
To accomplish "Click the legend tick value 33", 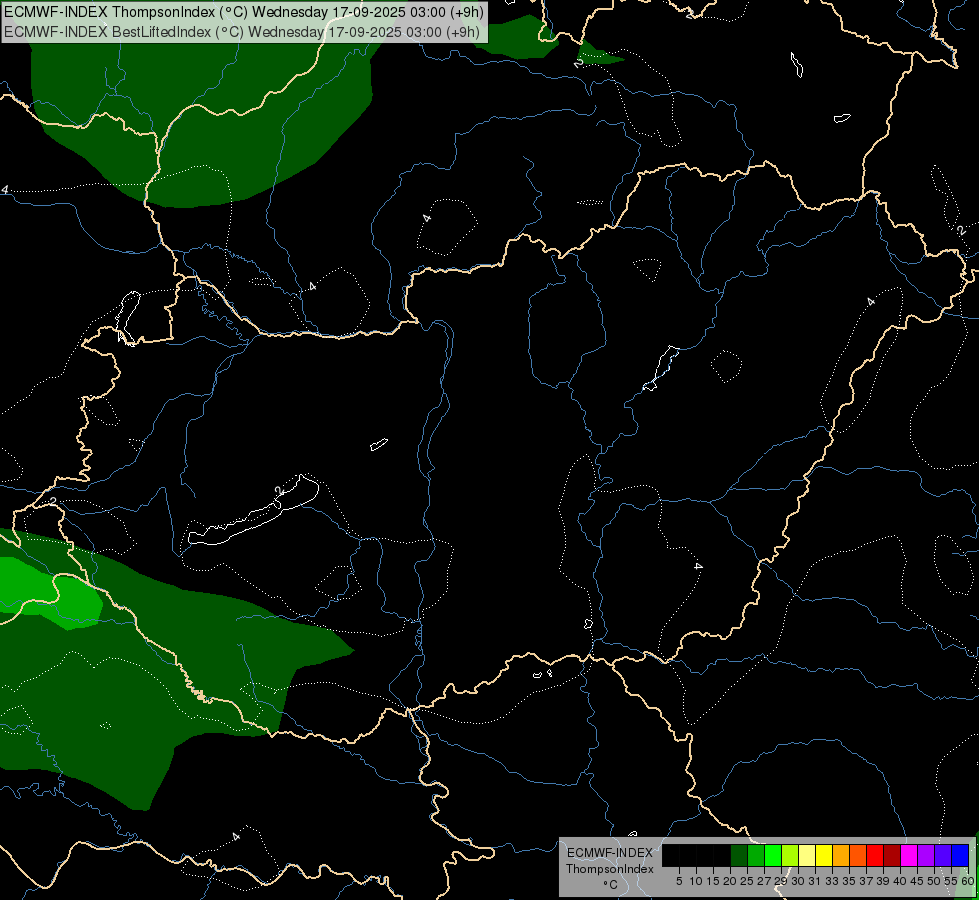I will pos(832,881).
